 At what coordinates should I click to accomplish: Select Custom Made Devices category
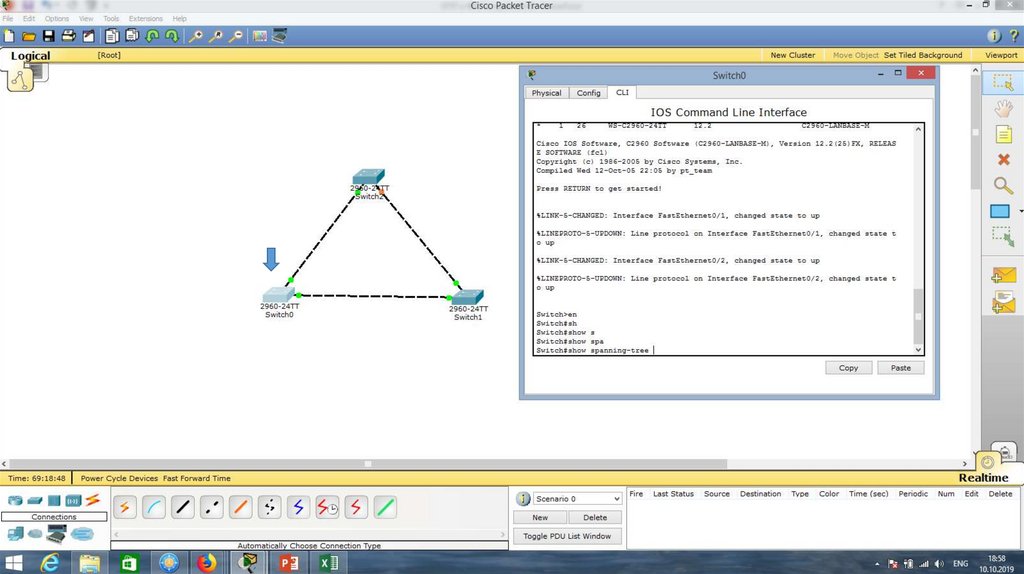[56, 534]
